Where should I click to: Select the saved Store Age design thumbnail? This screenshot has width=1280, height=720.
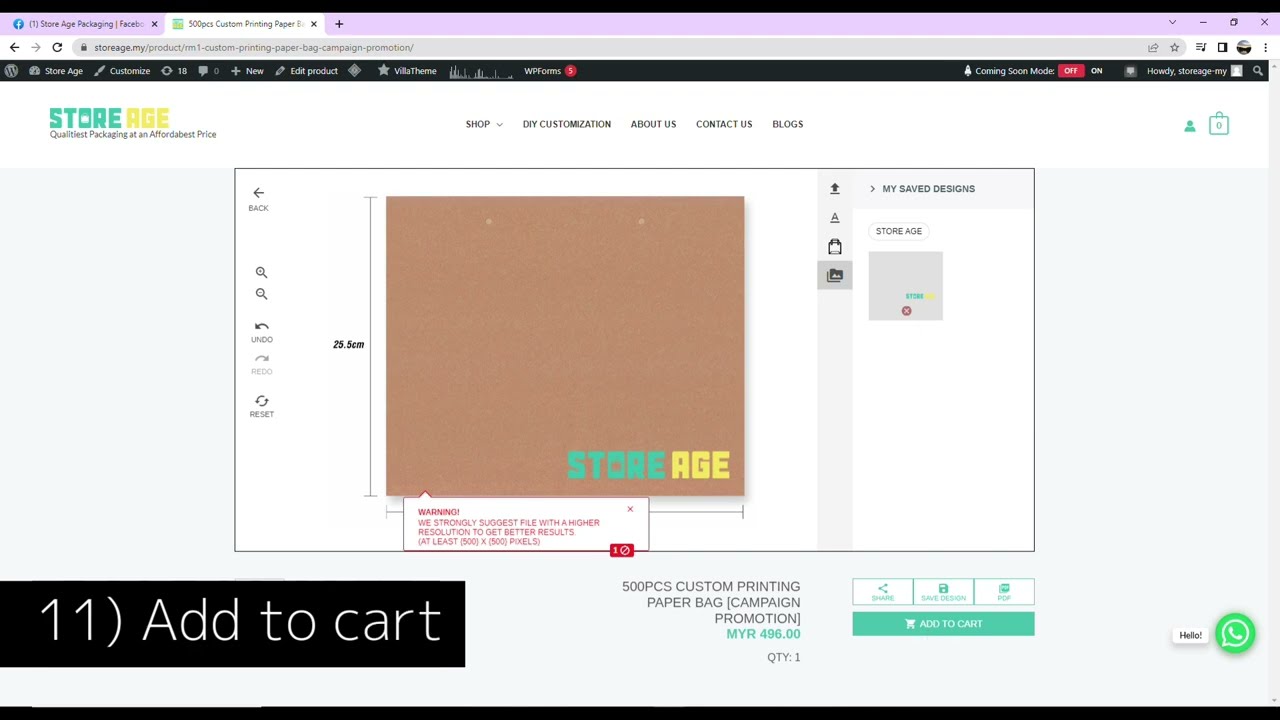click(x=905, y=286)
